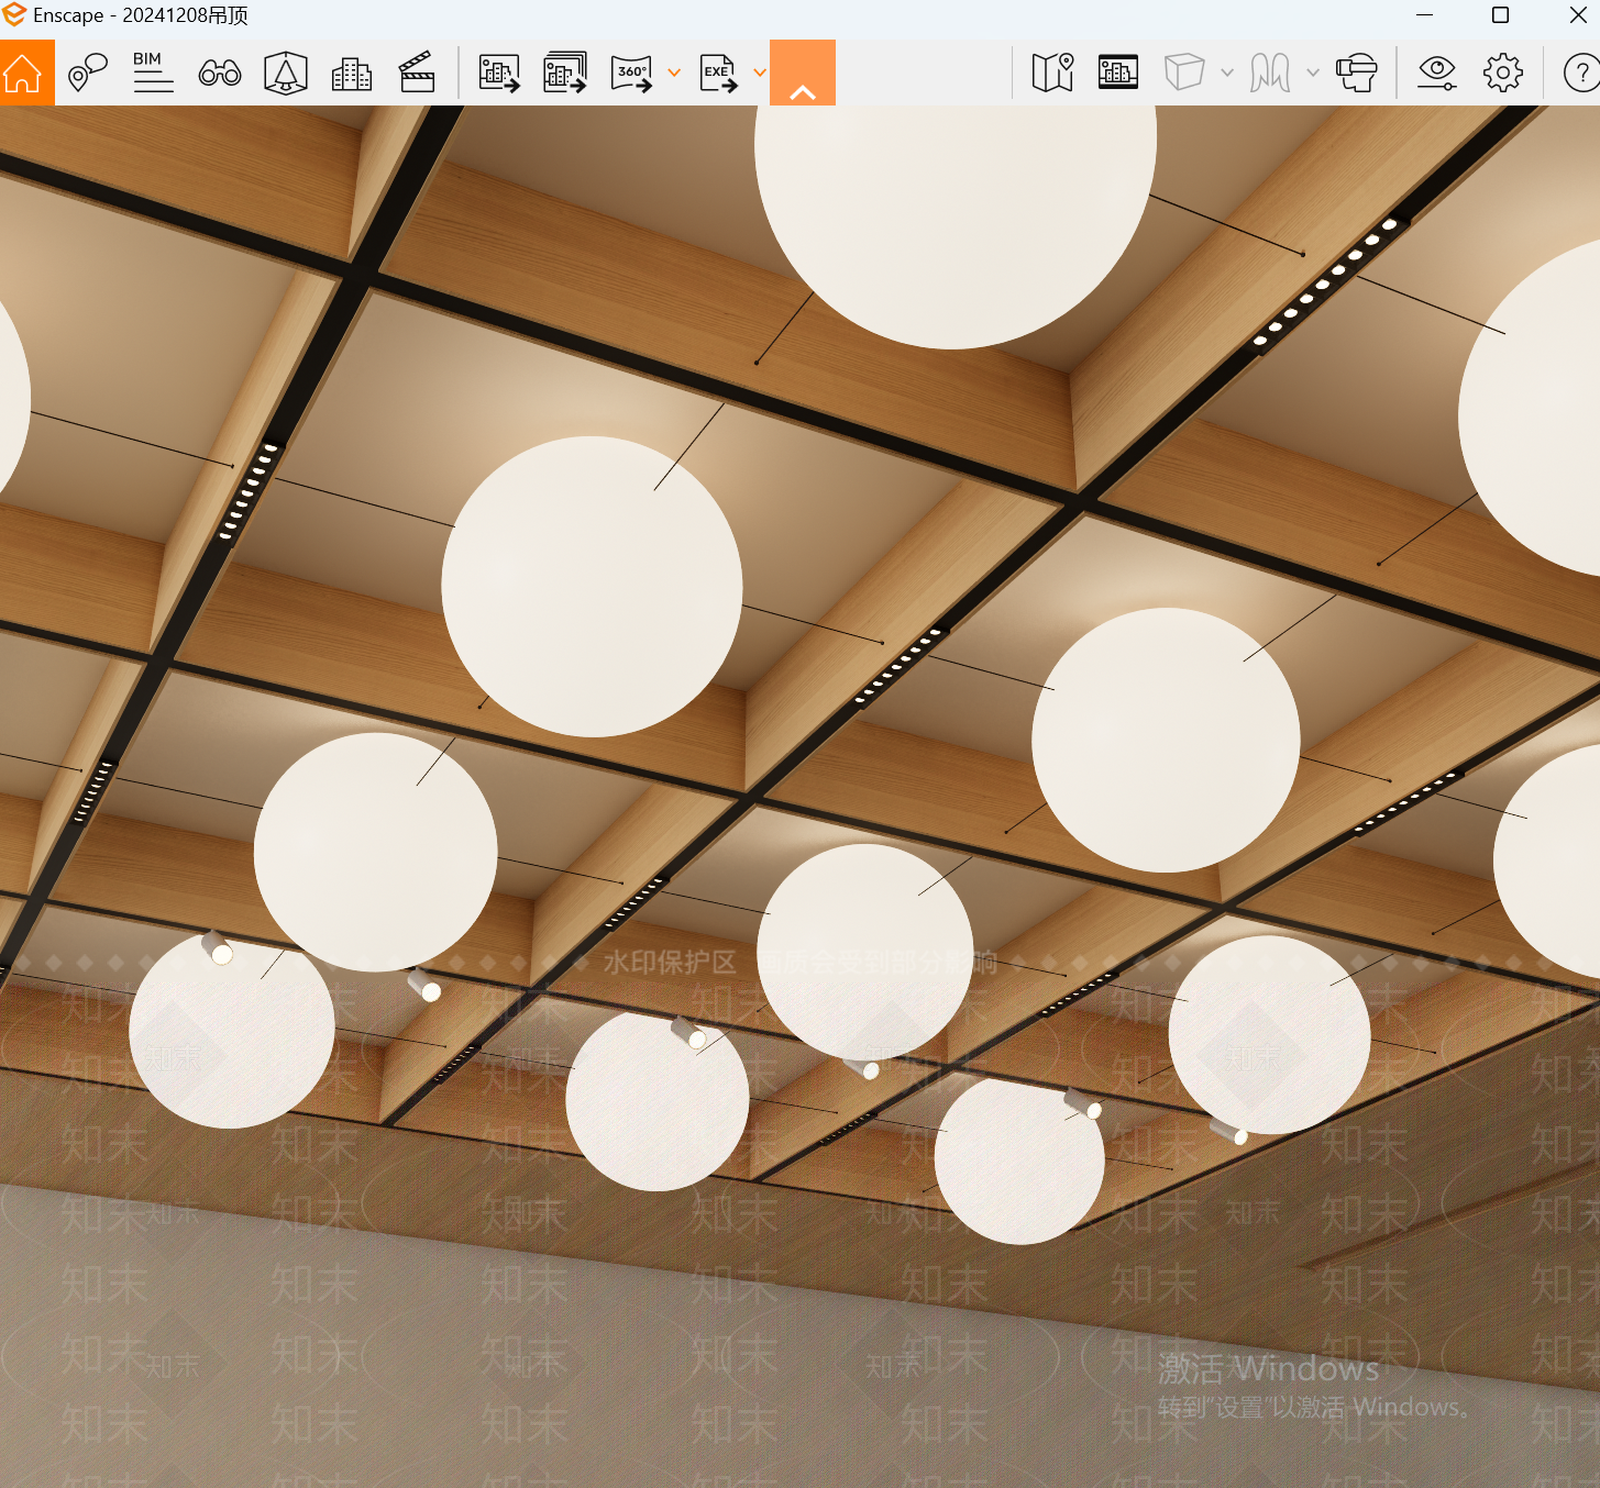Collapse toolbar with orange chevron button

coord(803,73)
